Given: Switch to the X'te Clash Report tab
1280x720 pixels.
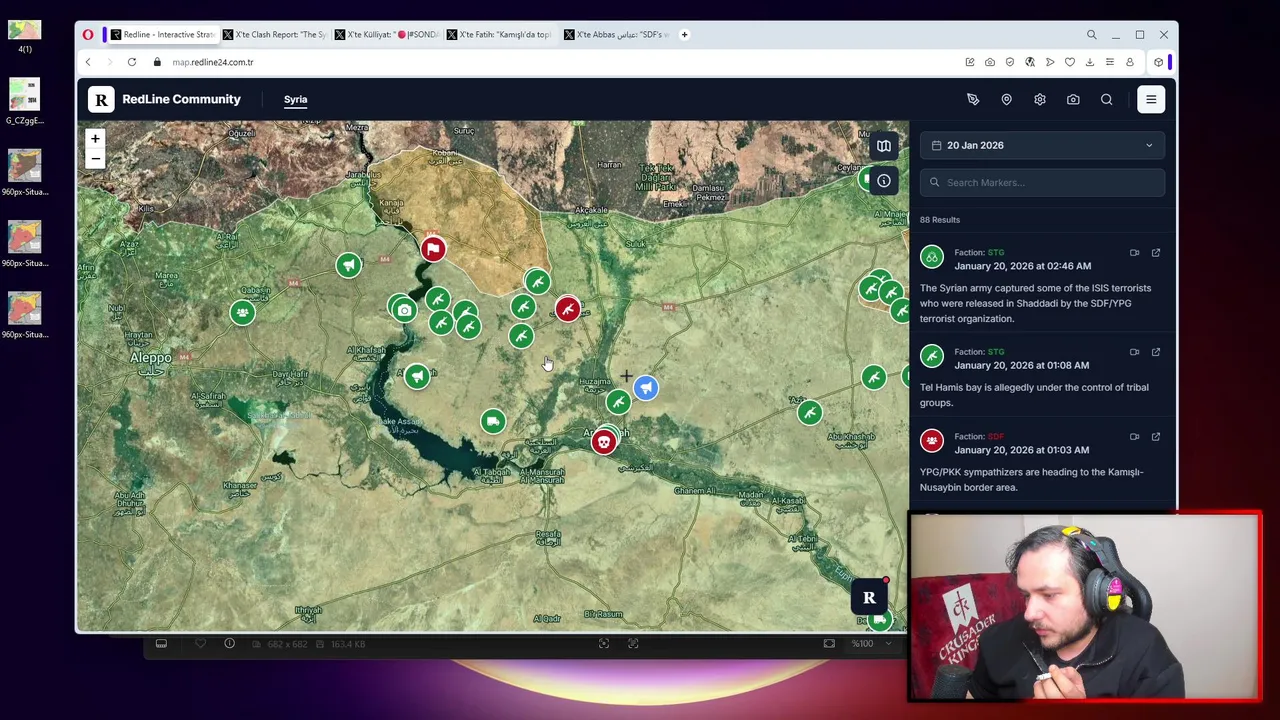Looking at the screenshot, I should [275, 34].
